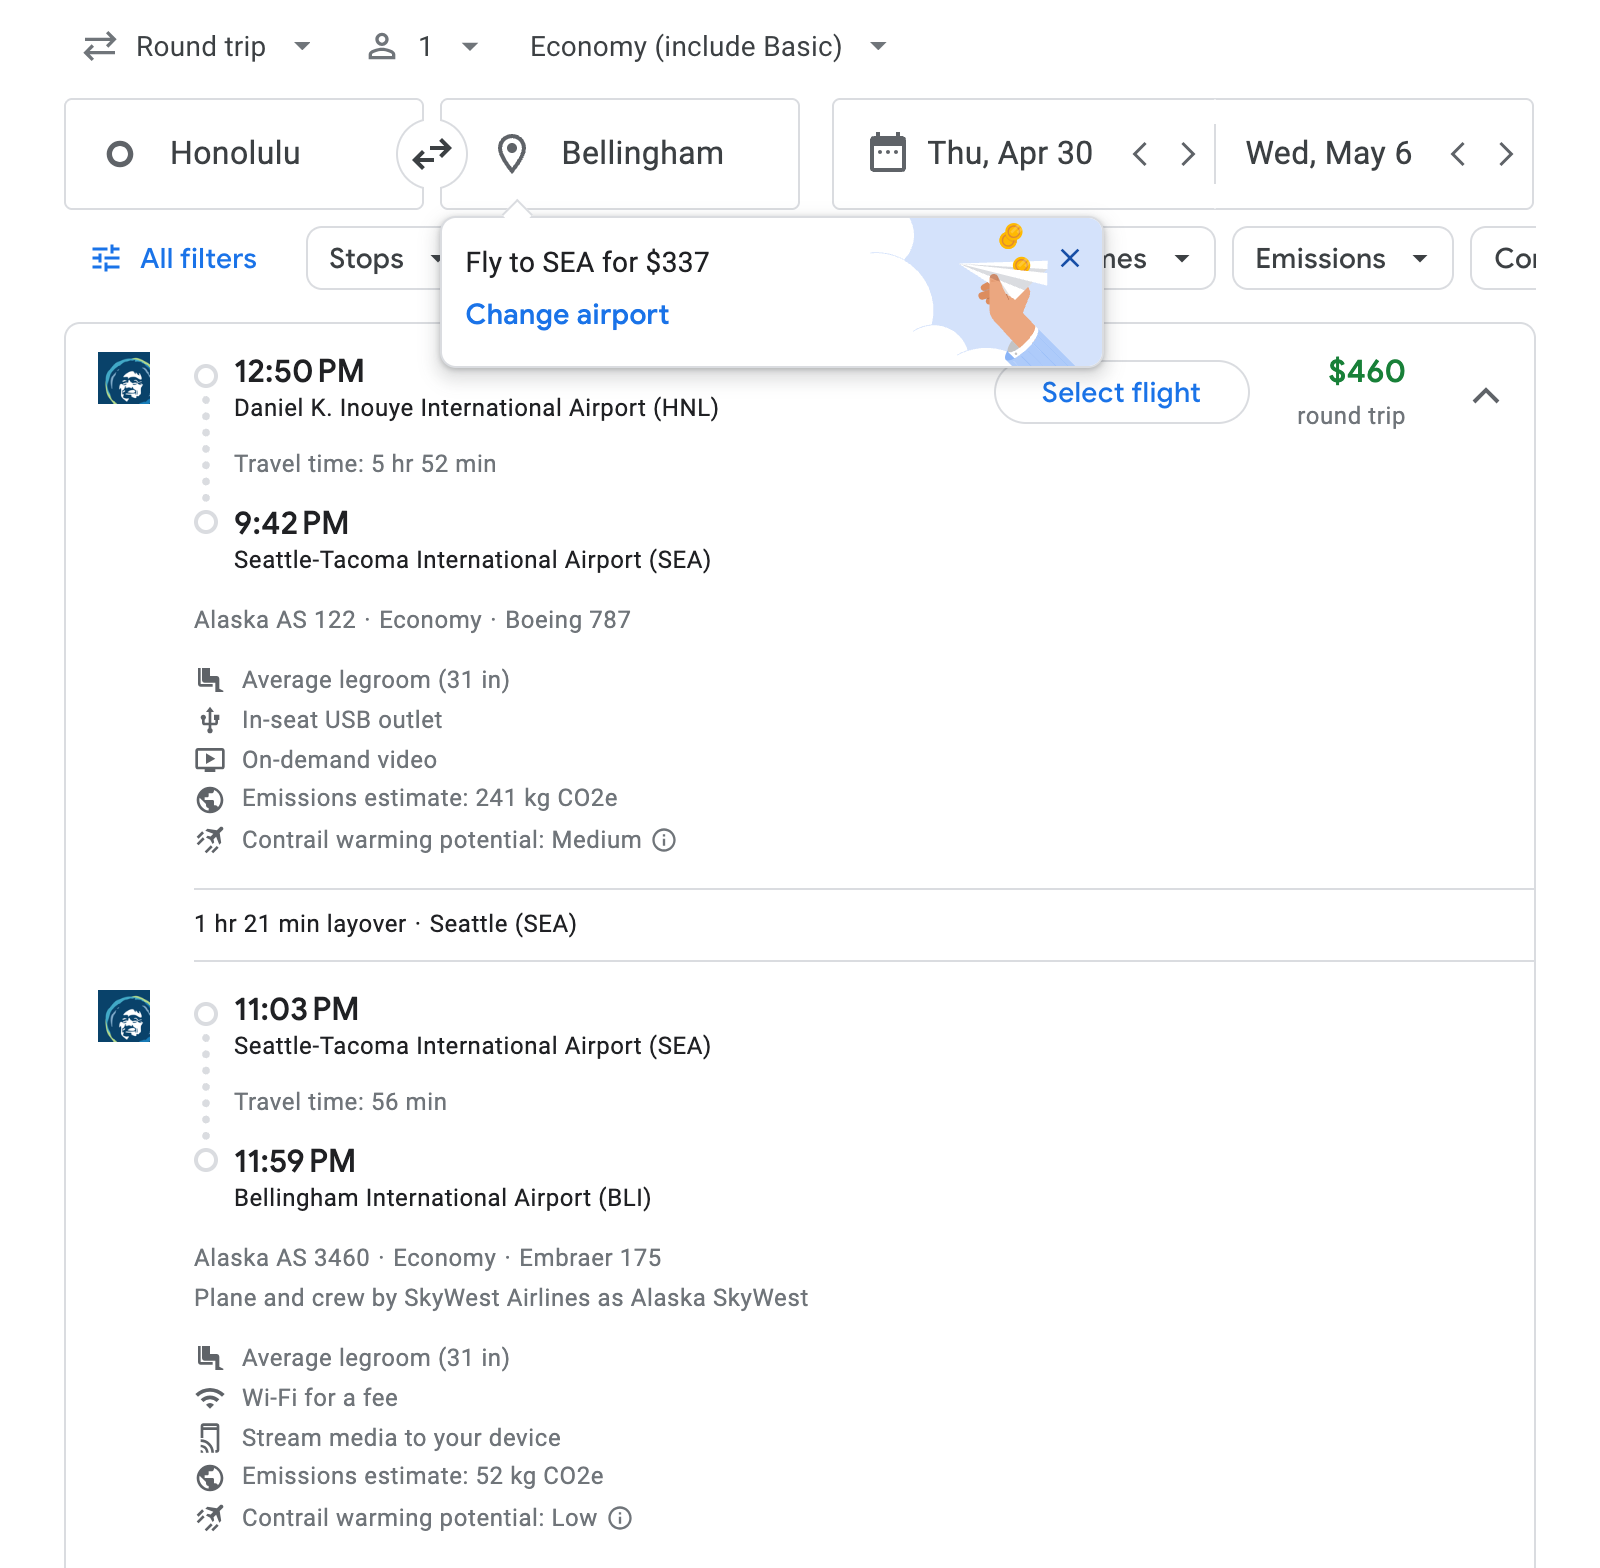
Task: Click the emissions estimate globe icon
Action: [x=209, y=798]
